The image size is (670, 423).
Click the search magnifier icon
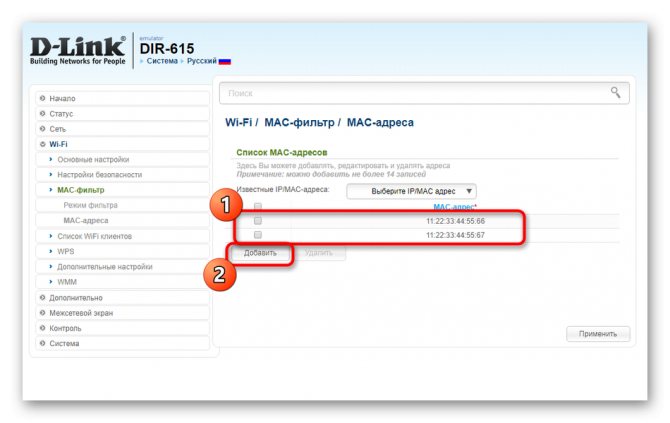(x=615, y=92)
